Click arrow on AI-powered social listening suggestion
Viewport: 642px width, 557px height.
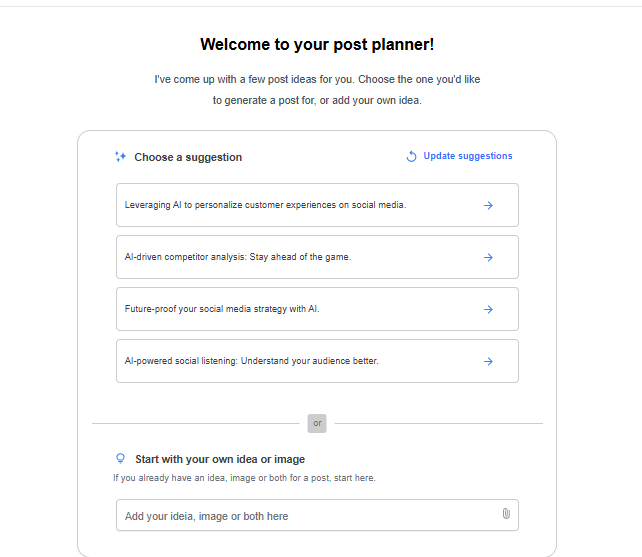(x=488, y=361)
